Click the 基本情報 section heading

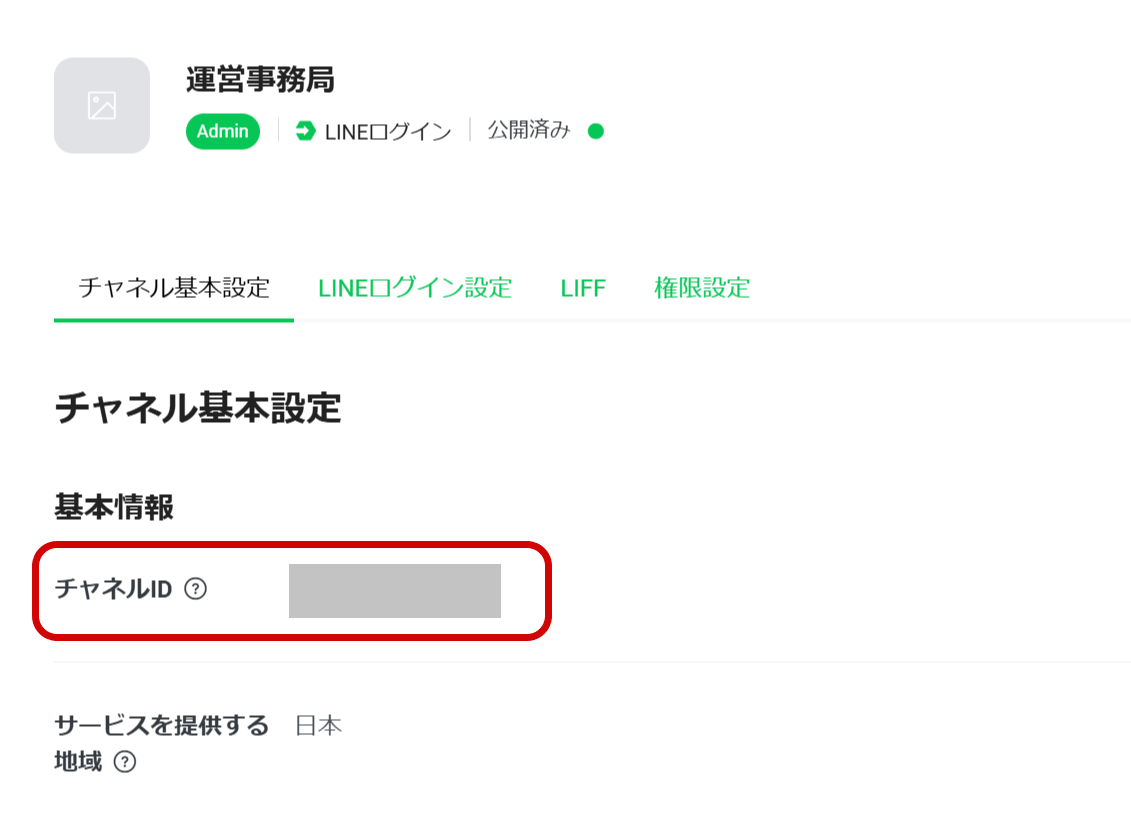[x=114, y=507]
